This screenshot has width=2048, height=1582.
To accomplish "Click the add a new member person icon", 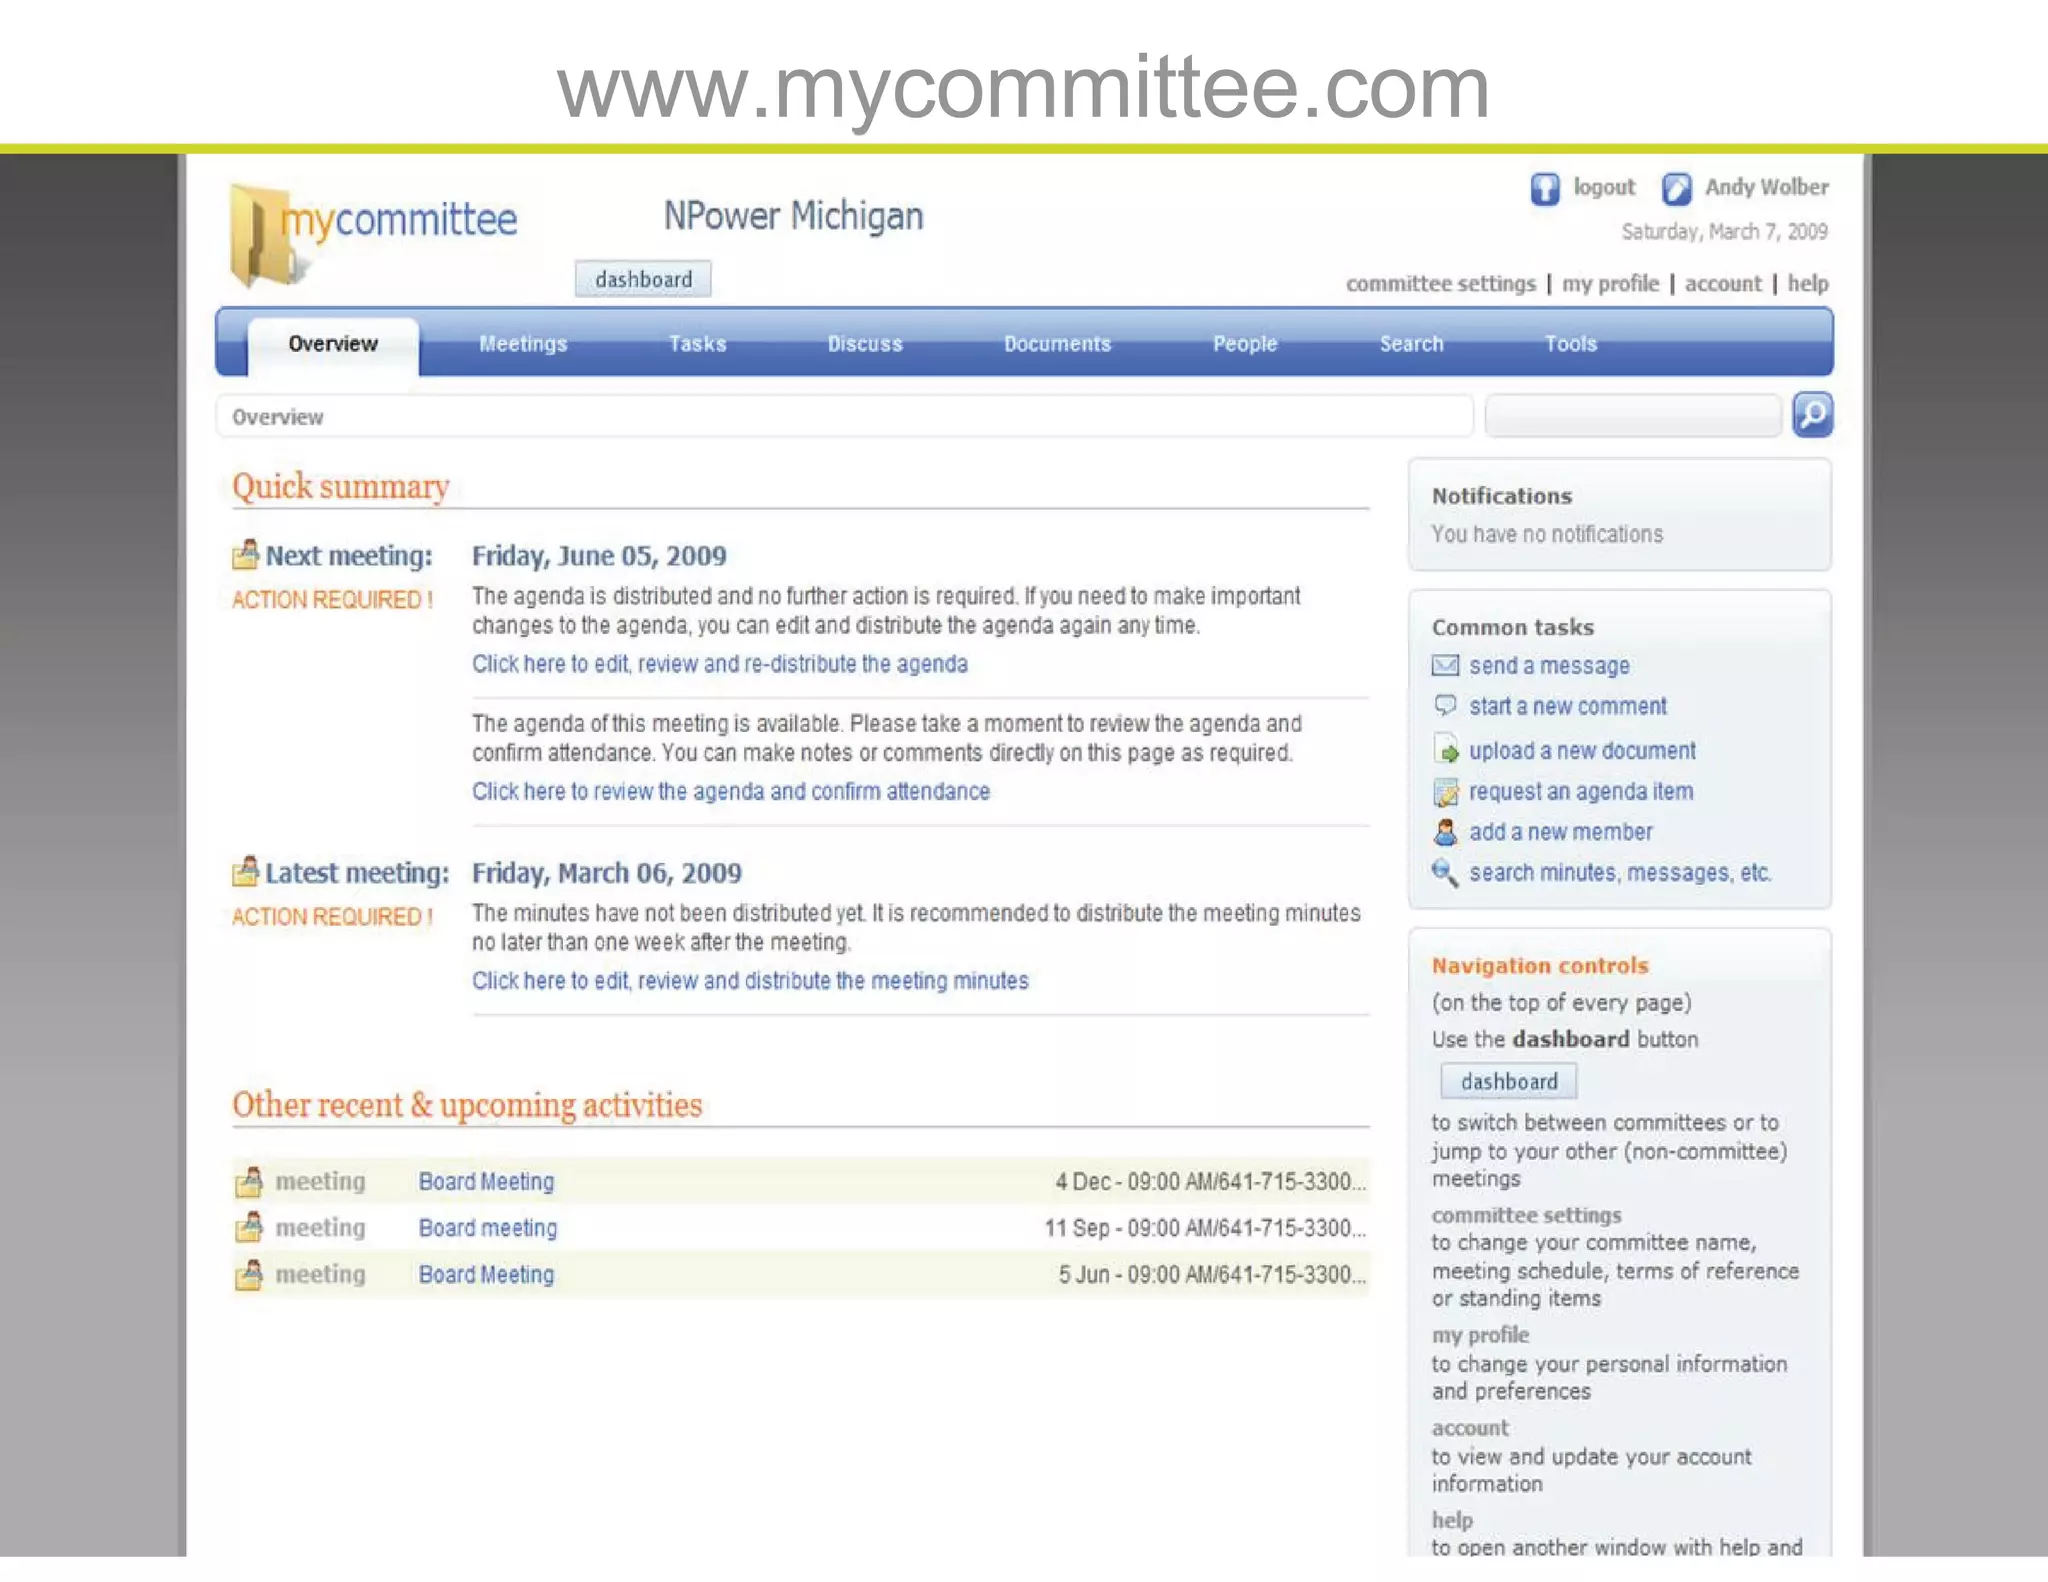I will [x=1446, y=832].
